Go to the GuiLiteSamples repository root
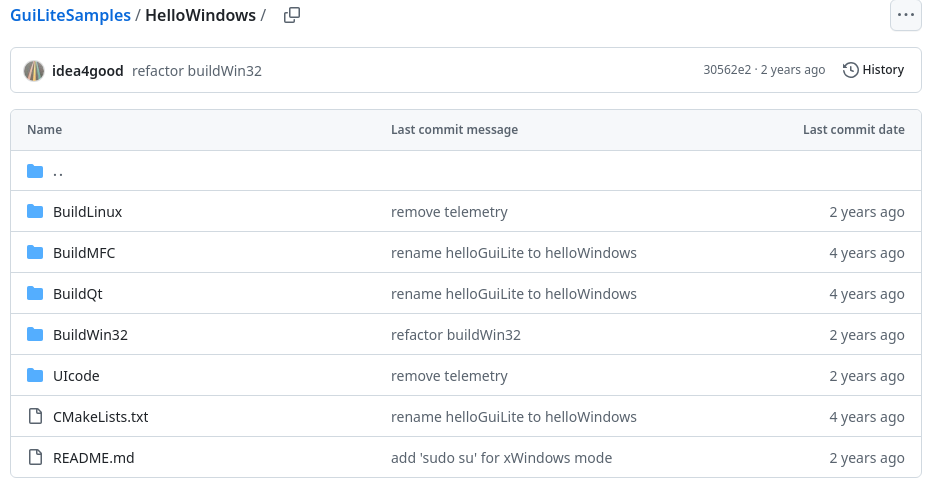This screenshot has width=926, height=484. [71, 15]
